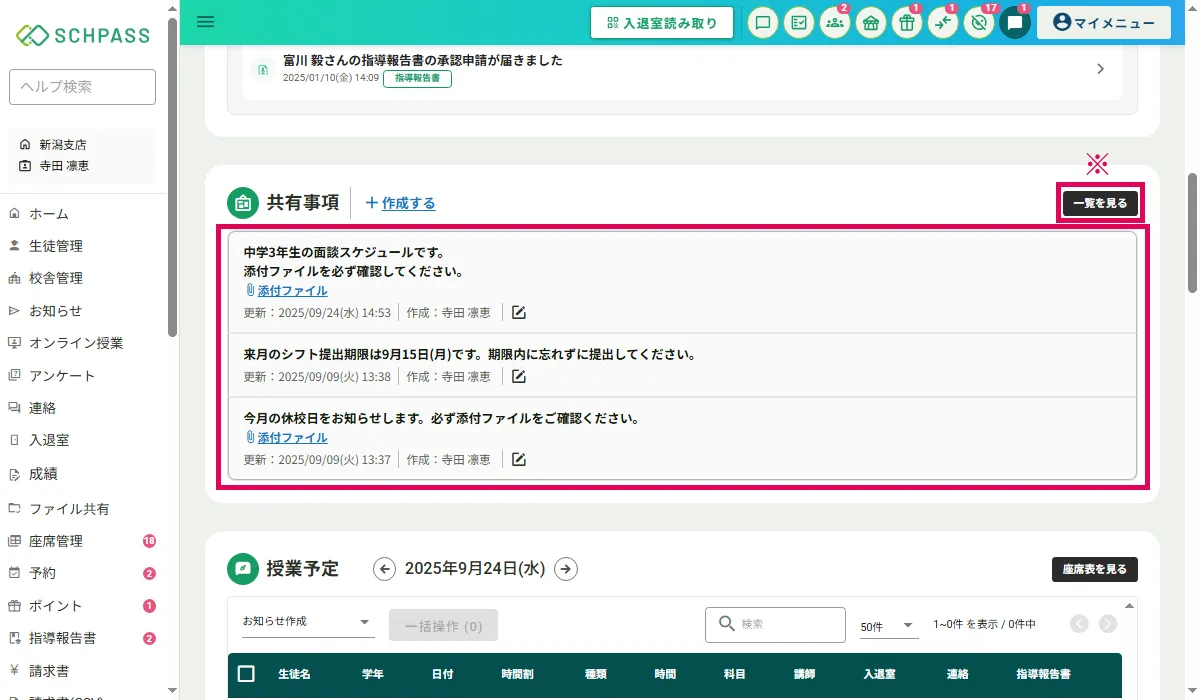
Task: Tick the select-all checkbox in the schedule table
Action: [x=246, y=674]
